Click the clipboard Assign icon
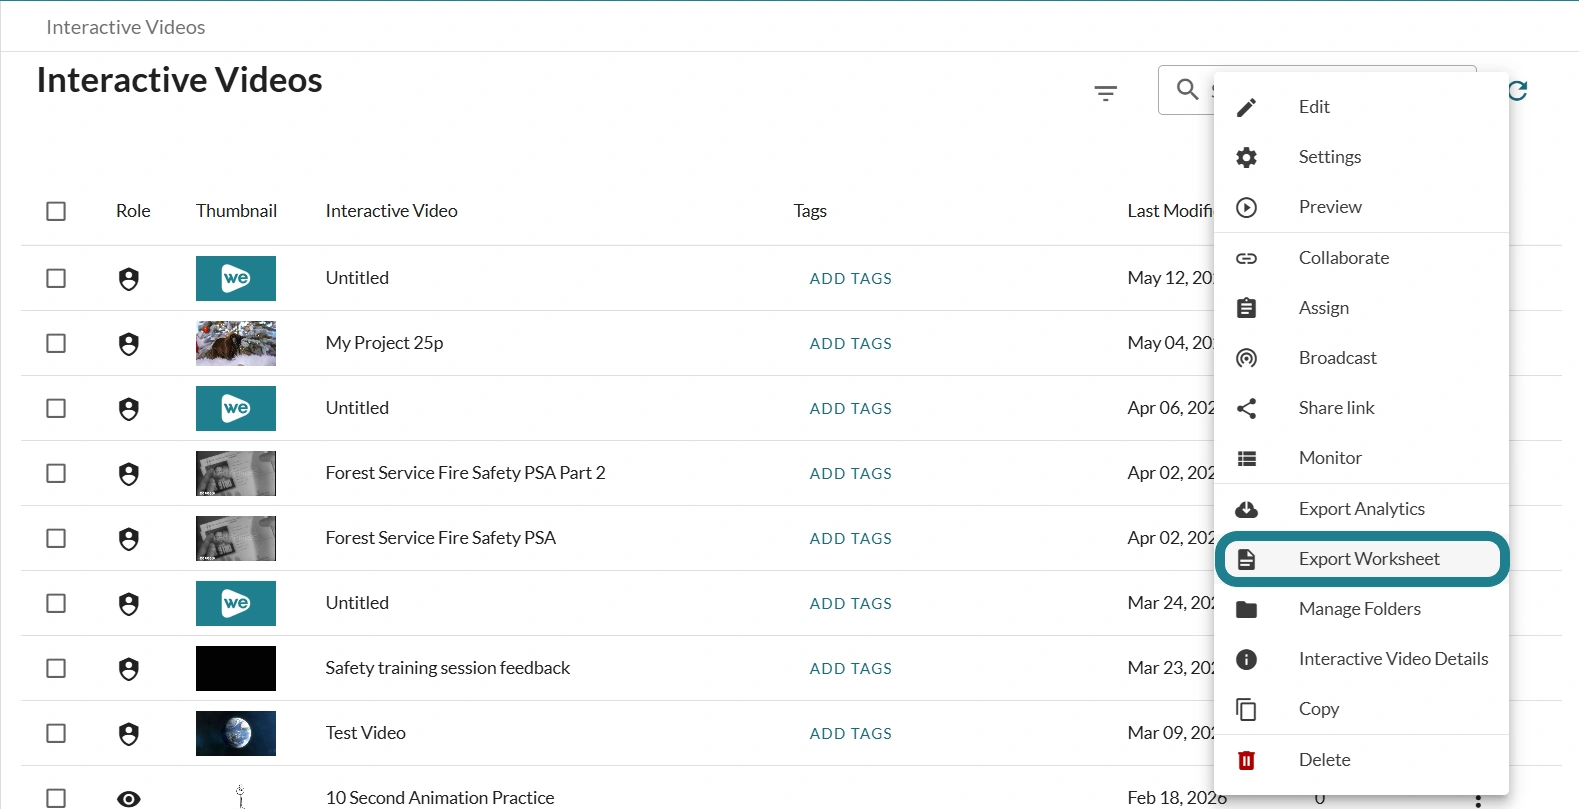Viewport: 1579px width, 809px height. (x=1246, y=308)
